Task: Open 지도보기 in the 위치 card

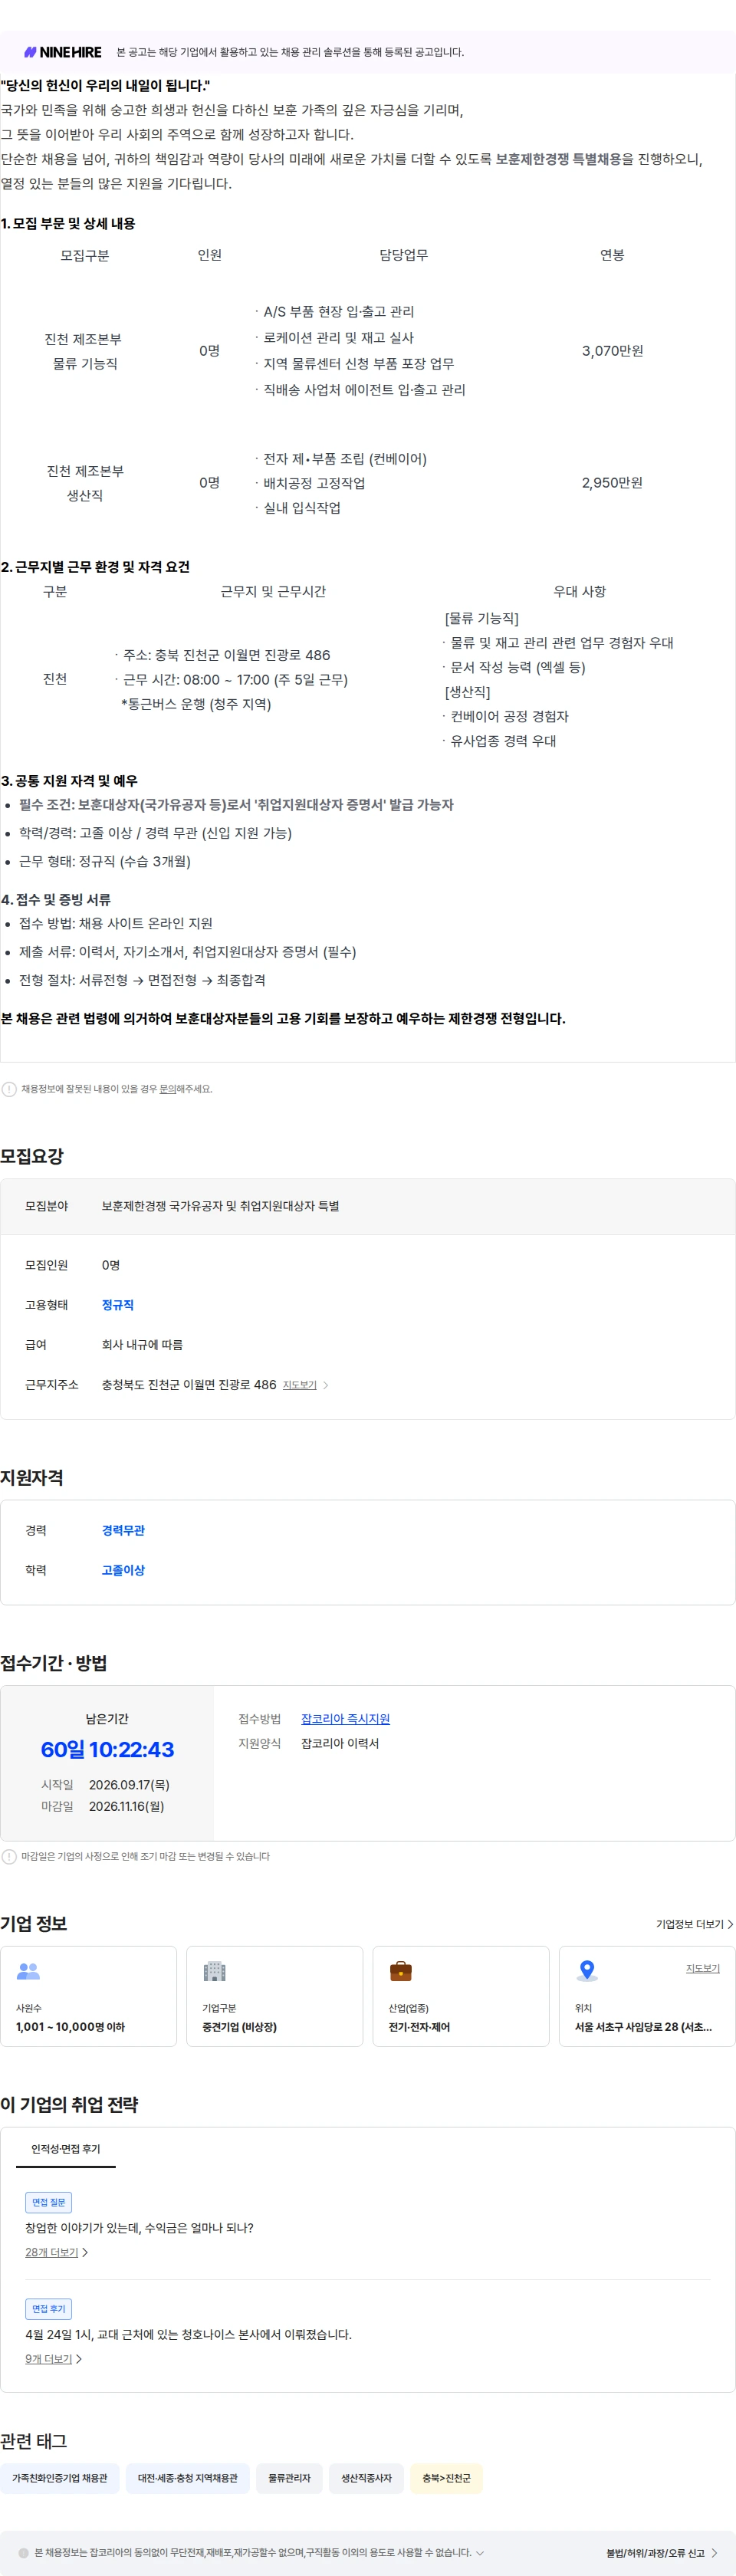Action: point(702,1968)
